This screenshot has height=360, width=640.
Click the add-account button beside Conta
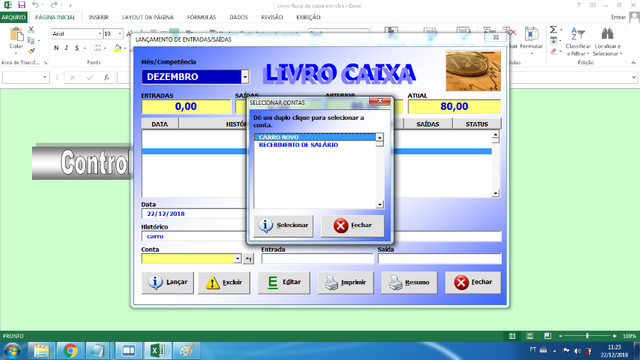[x=248, y=259]
